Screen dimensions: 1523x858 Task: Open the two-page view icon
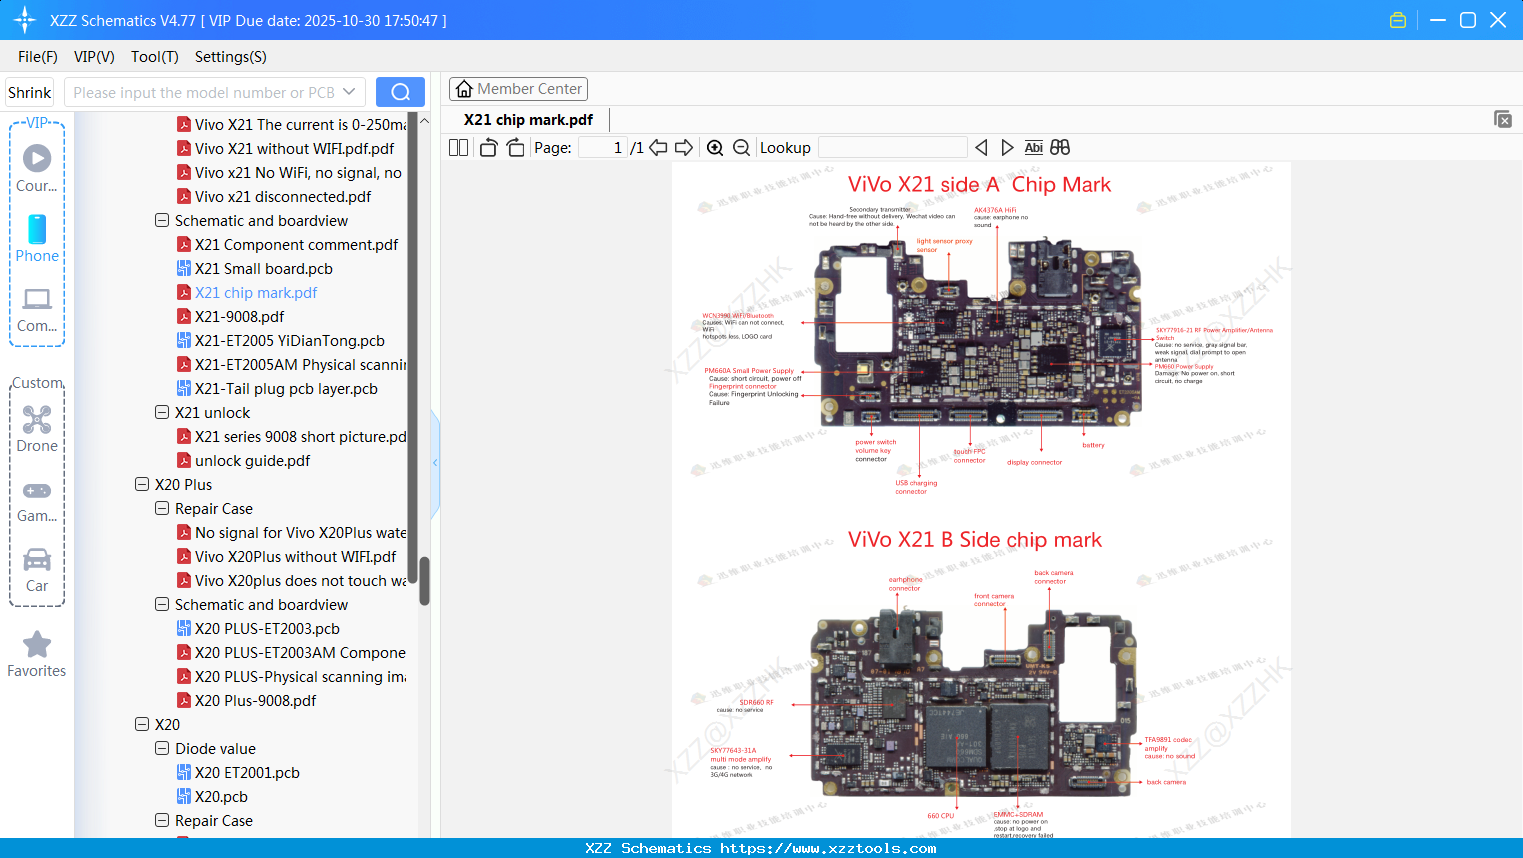point(457,147)
